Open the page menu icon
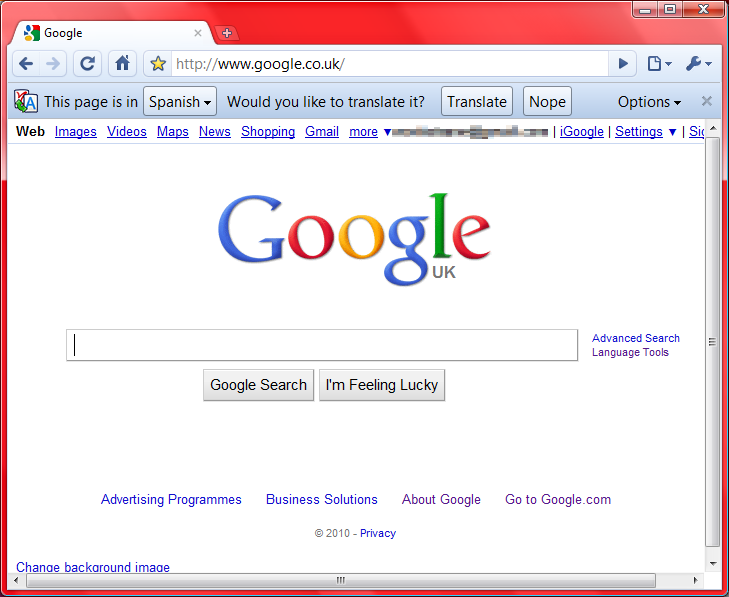Screen dimensions: 729x597 point(659,63)
